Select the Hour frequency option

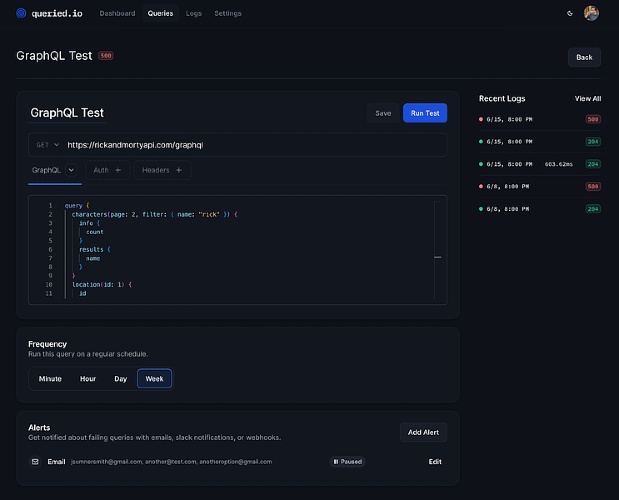(x=88, y=379)
